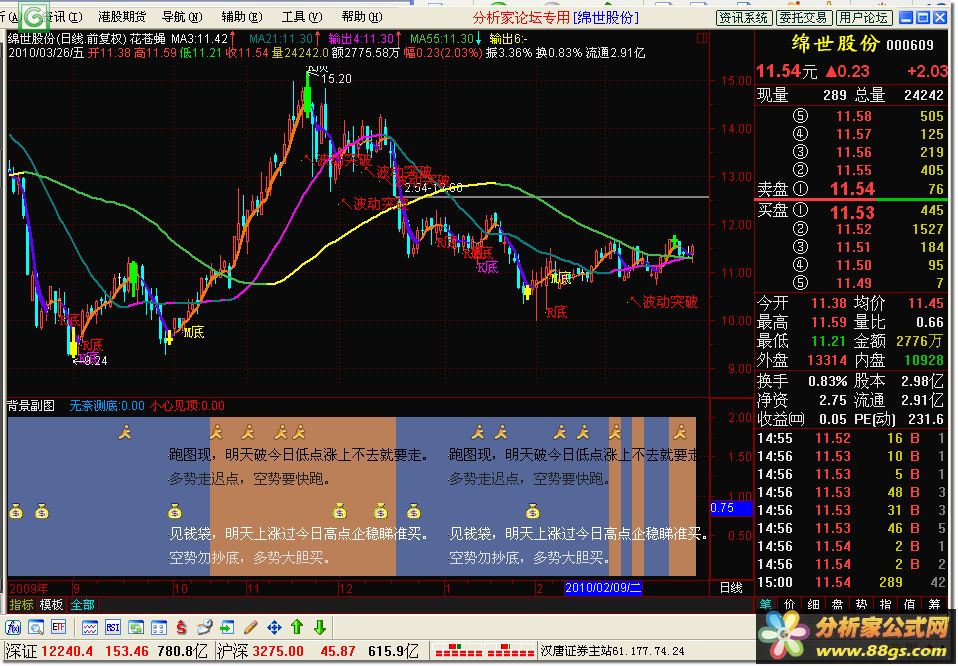The image size is (958, 666).
Task: Click the 无奈测底:0.00 indicator label
Action: coord(107,406)
